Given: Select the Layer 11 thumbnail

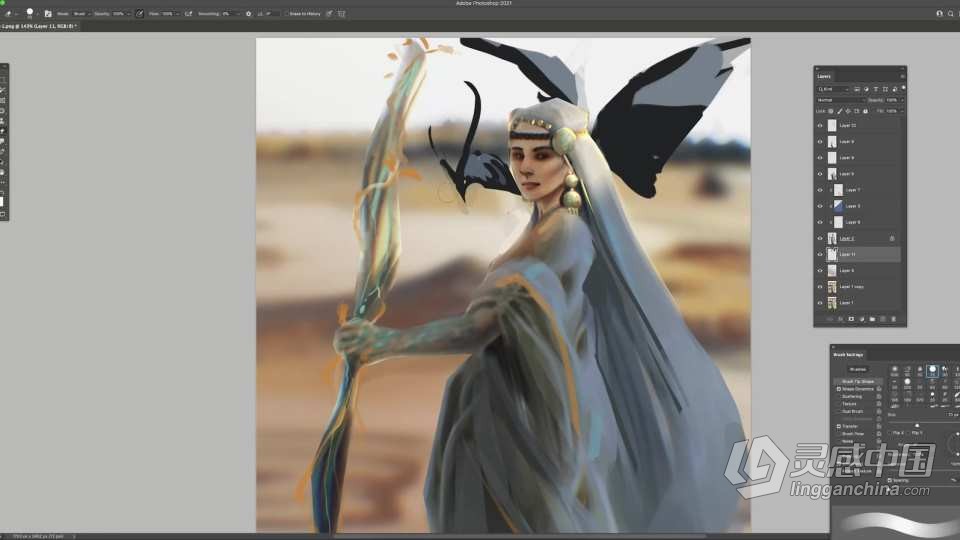Looking at the screenshot, I should pos(832,254).
